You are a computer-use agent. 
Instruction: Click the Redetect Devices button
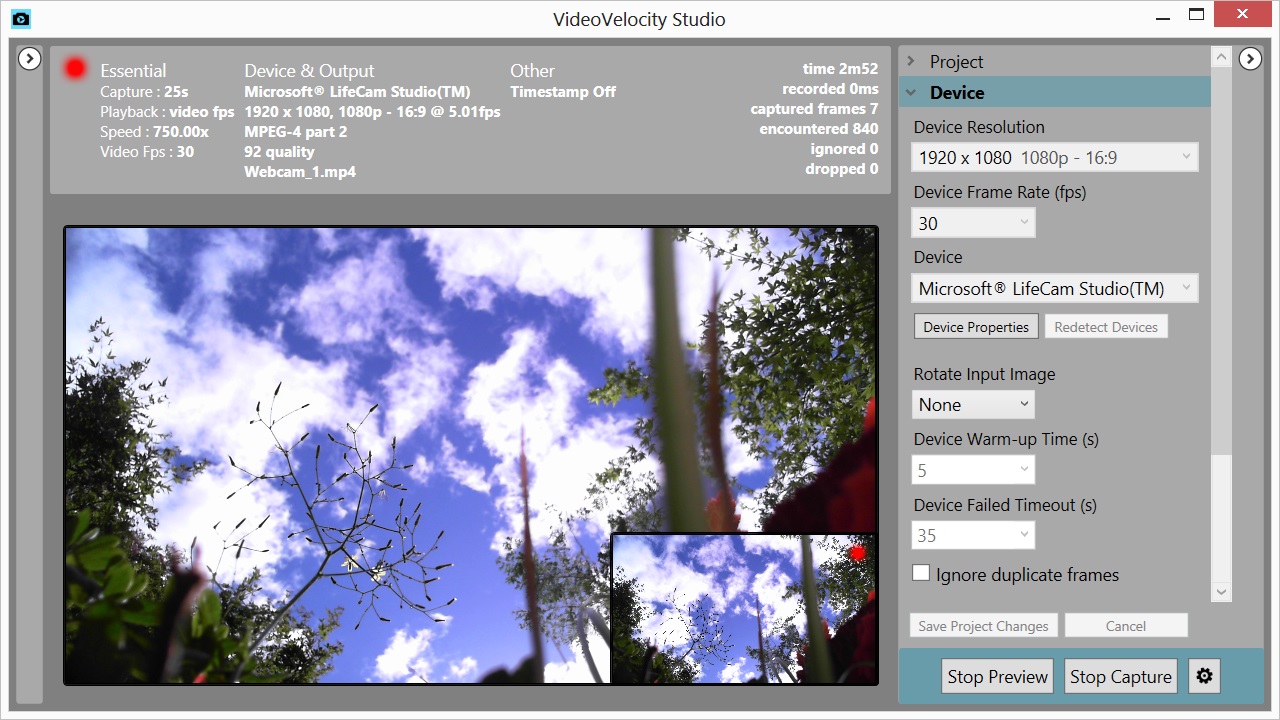[1106, 327]
